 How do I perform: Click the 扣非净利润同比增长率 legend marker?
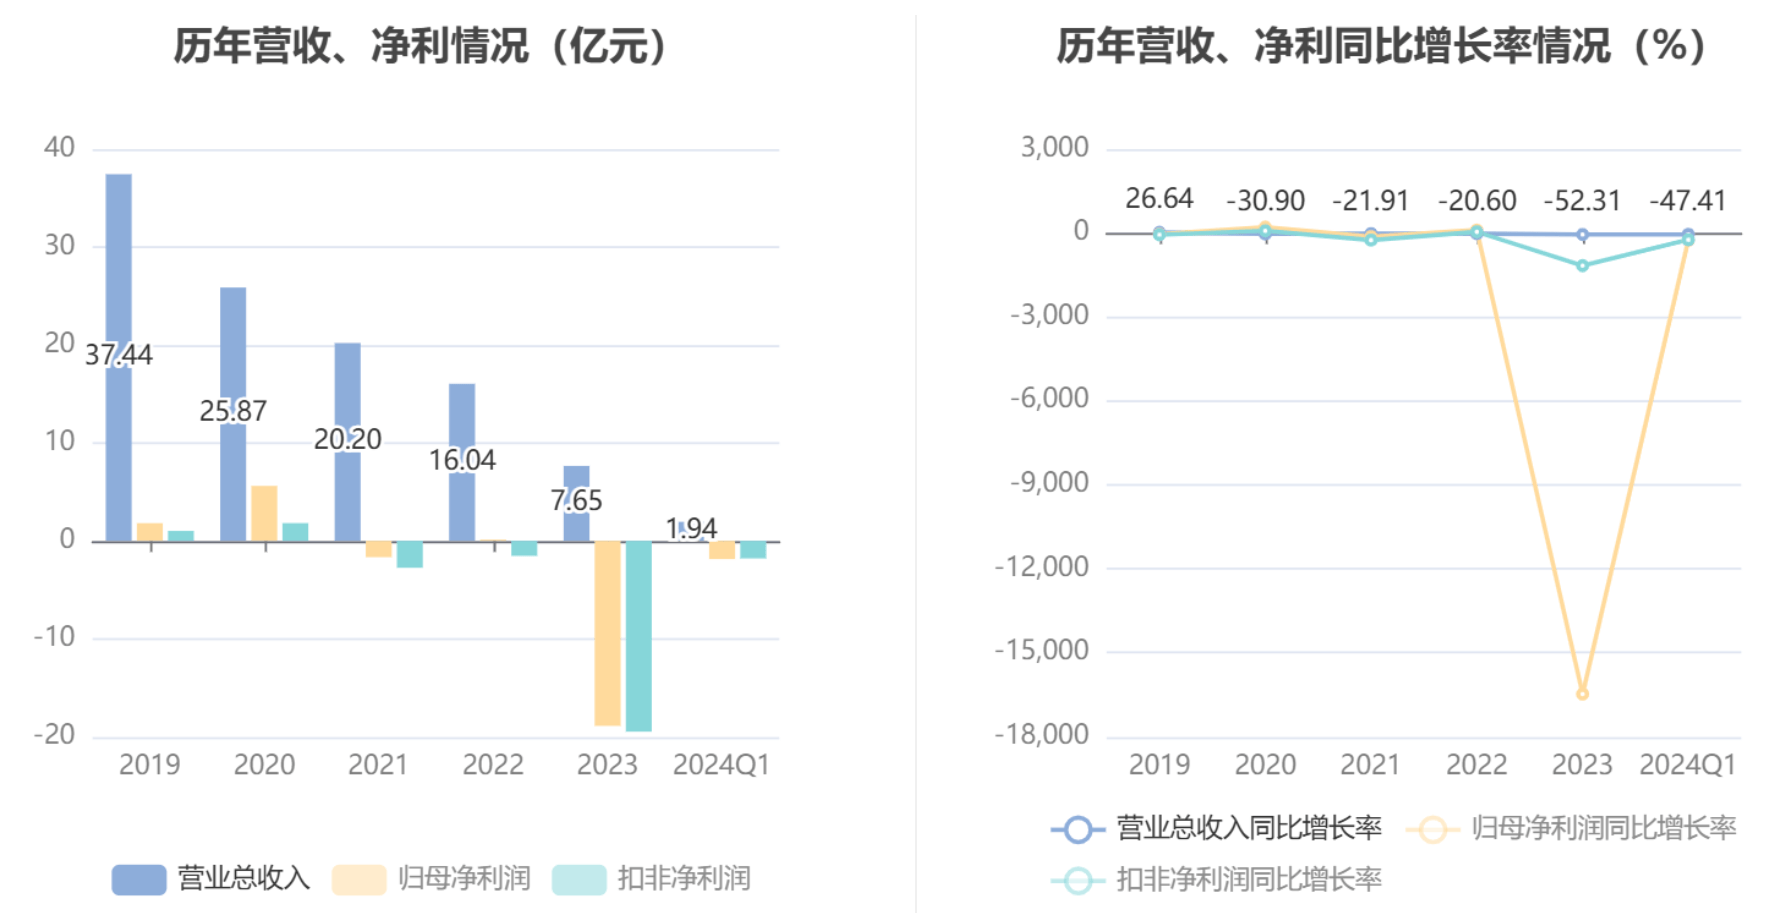[1078, 880]
